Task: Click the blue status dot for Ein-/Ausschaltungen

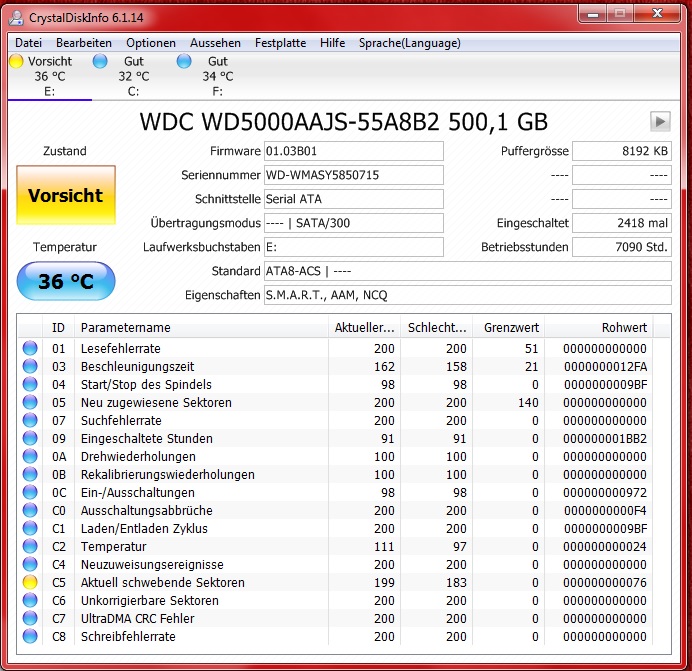Action: point(30,492)
